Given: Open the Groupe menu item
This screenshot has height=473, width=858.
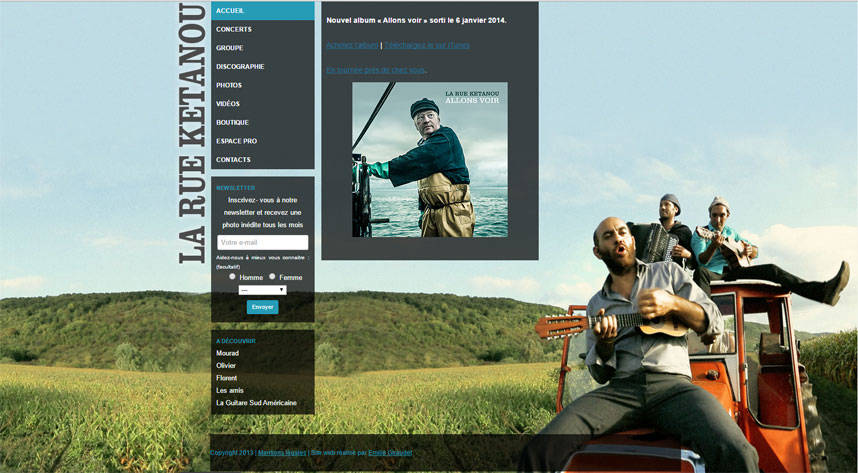Looking at the screenshot, I should (263, 48).
